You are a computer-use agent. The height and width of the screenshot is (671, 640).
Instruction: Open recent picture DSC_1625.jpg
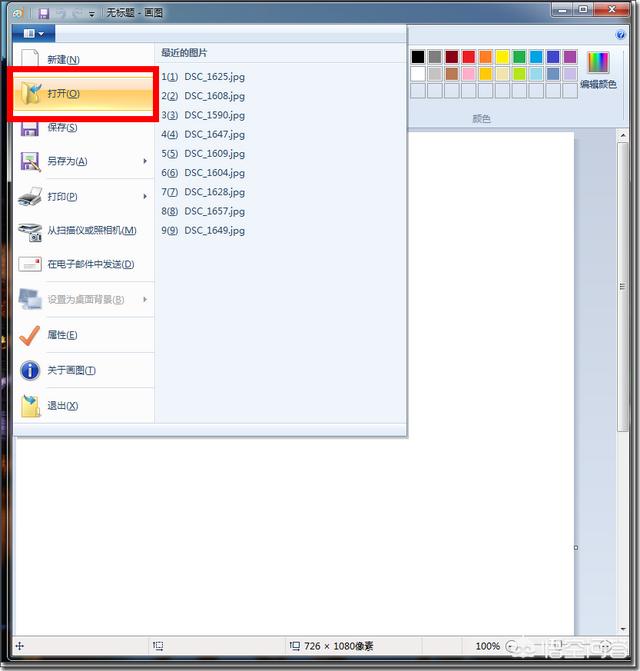click(214, 77)
